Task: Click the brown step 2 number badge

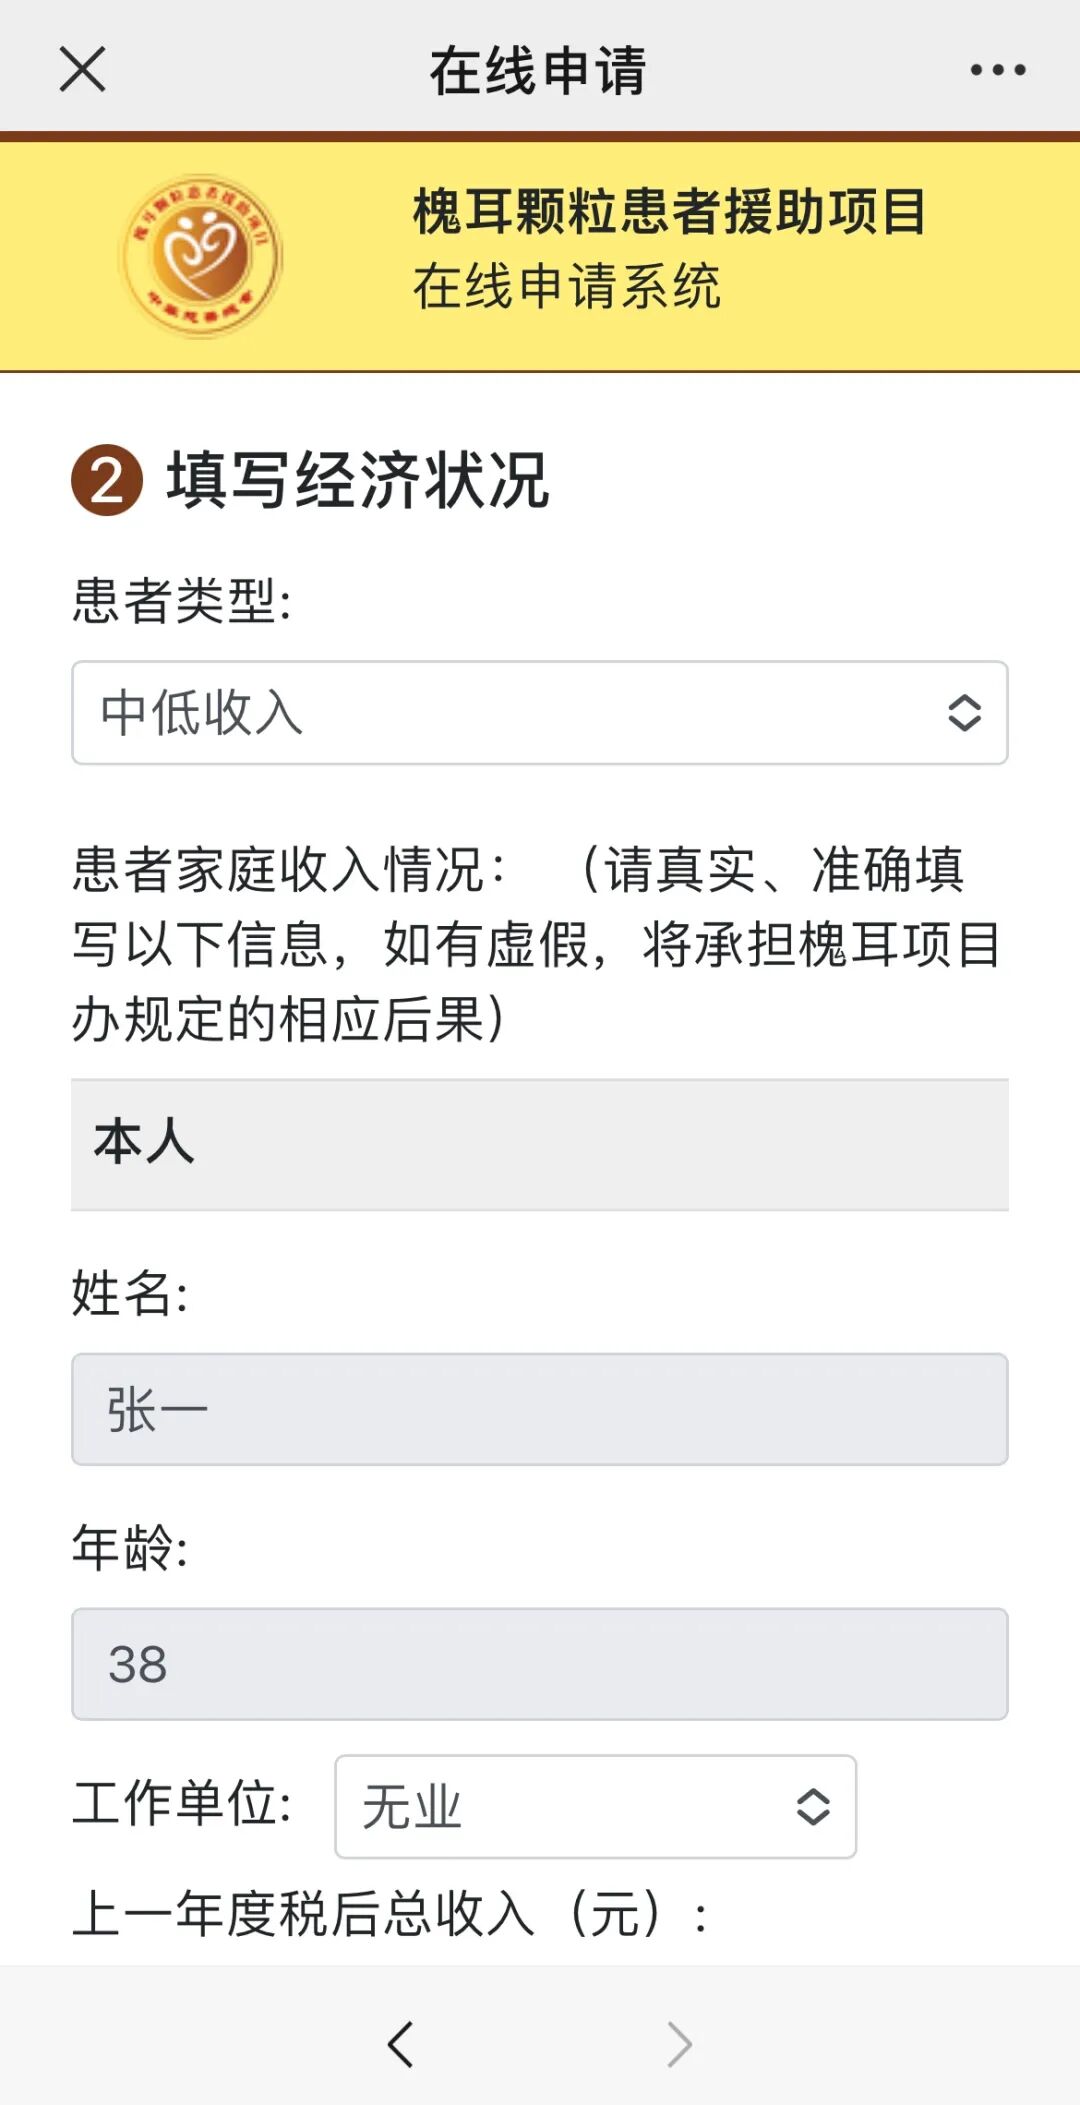Action: [107, 480]
